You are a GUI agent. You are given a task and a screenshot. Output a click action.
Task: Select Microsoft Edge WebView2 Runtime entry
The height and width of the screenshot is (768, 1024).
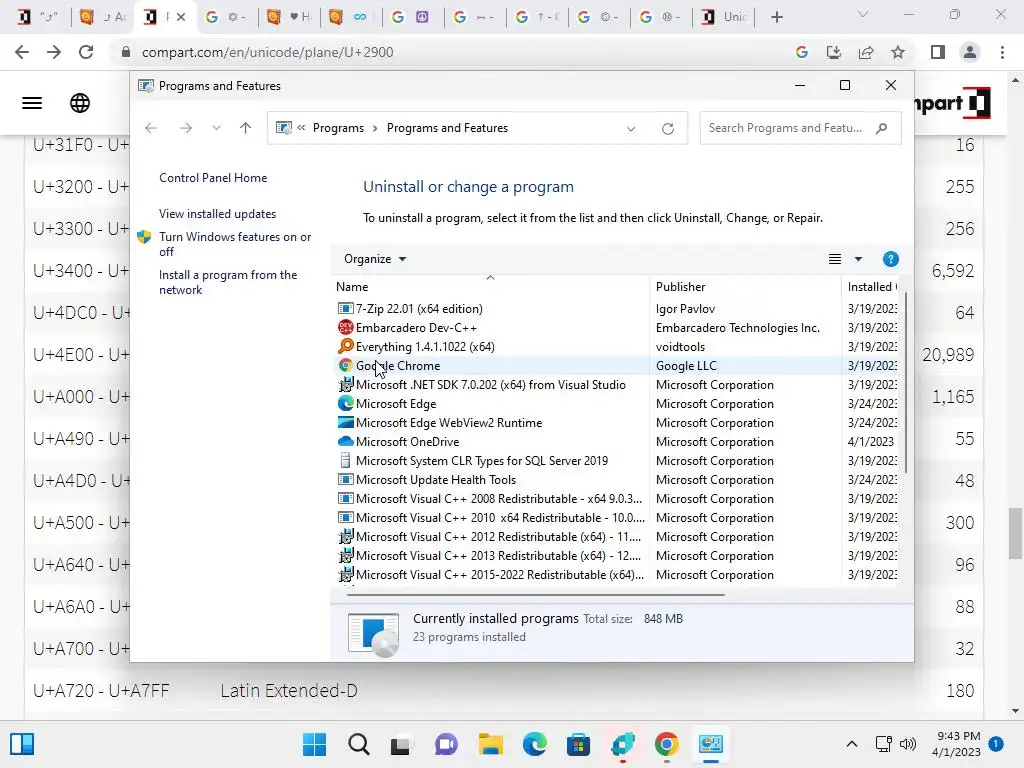click(x=449, y=423)
